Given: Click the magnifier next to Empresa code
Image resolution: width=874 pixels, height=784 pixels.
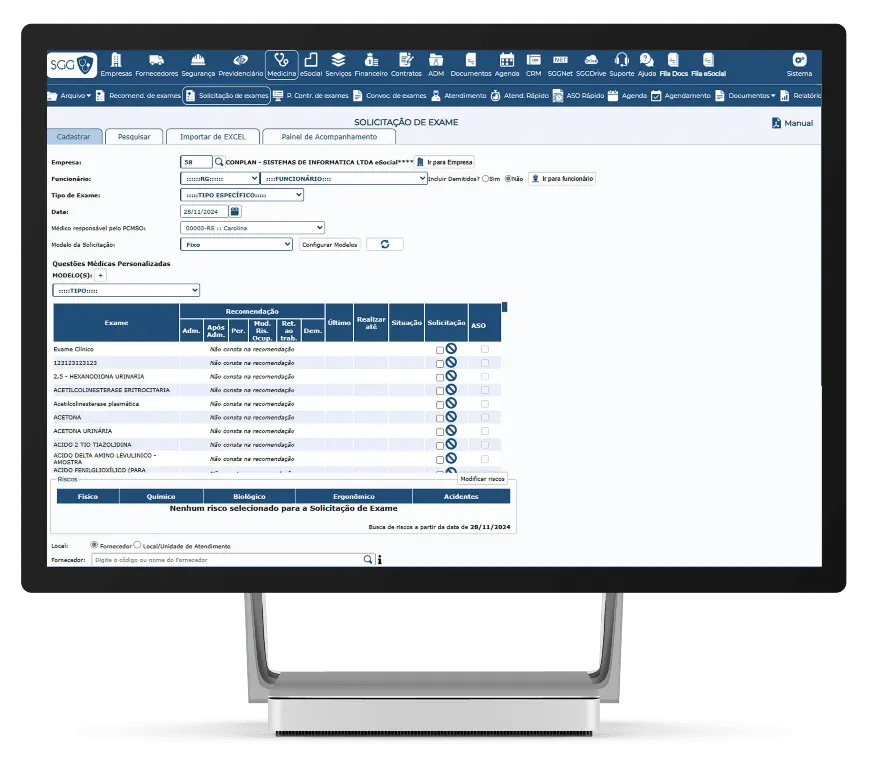Looking at the screenshot, I should 219,162.
